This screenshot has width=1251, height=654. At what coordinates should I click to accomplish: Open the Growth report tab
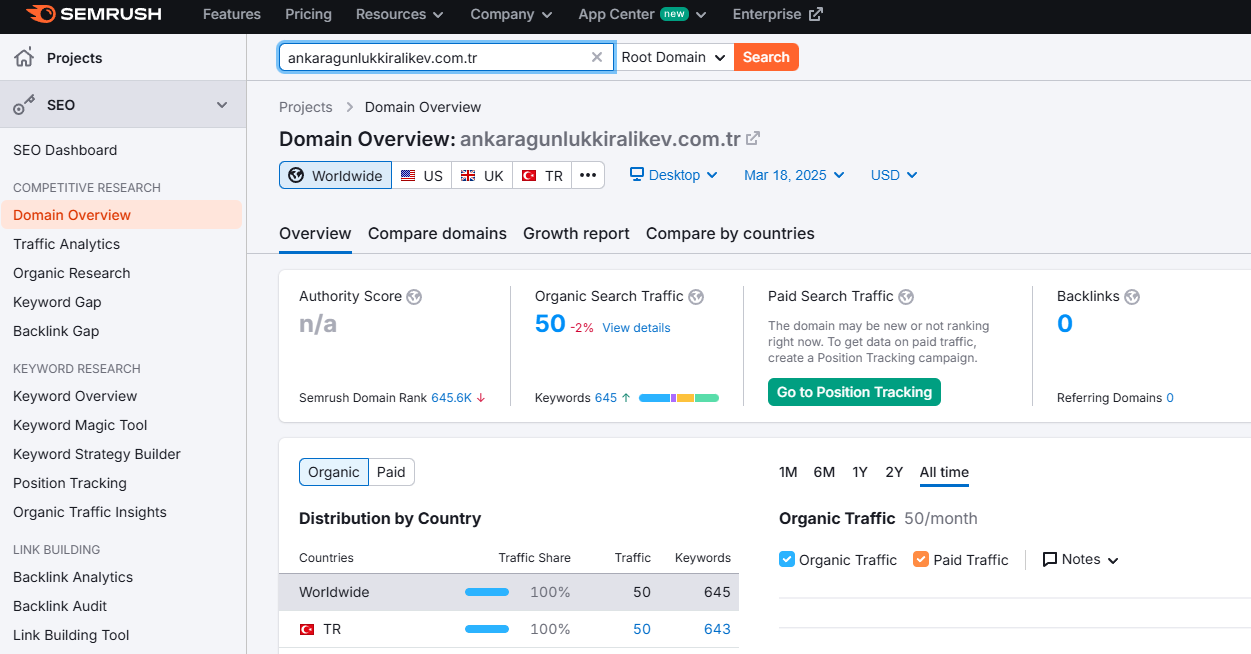[576, 233]
